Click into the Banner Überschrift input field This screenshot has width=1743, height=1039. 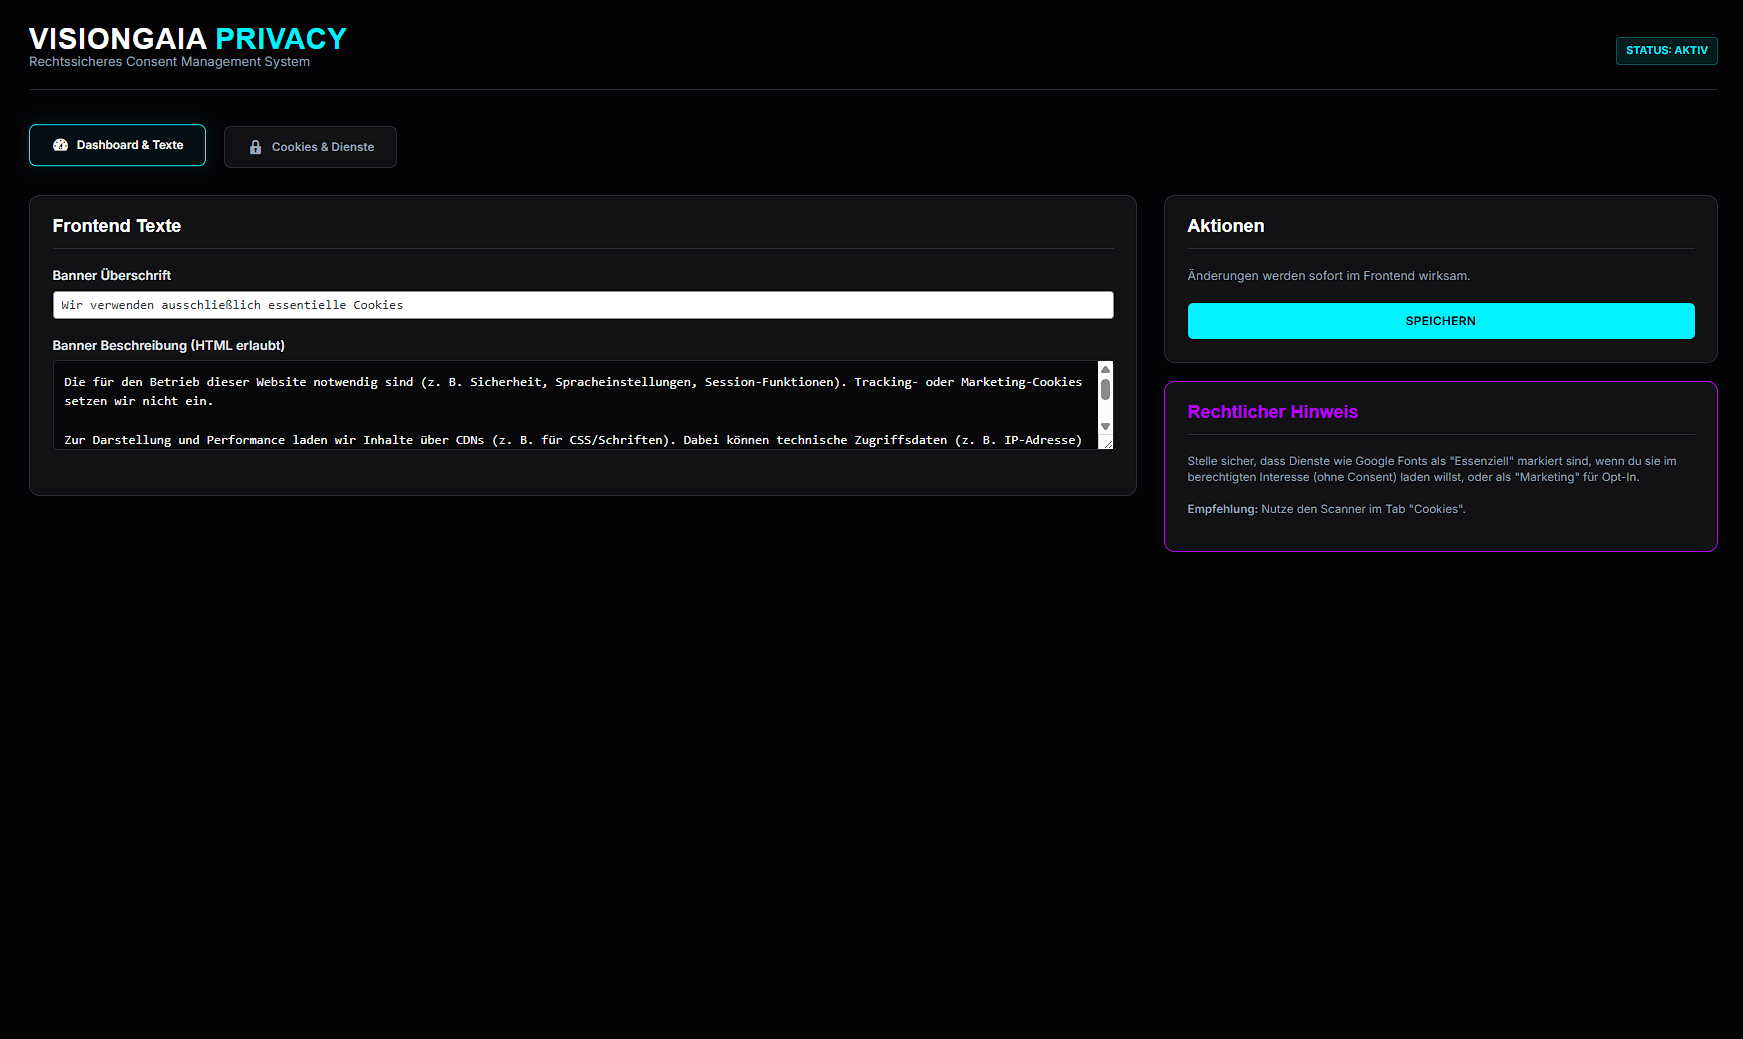point(582,305)
